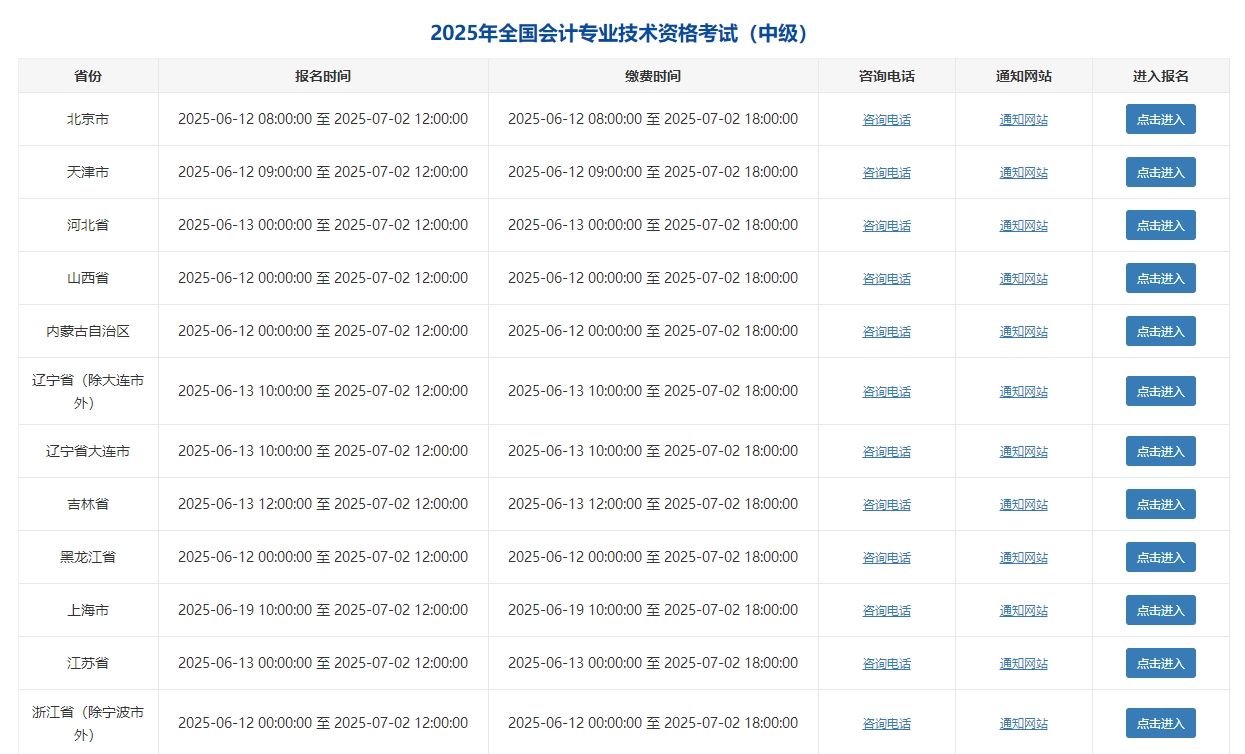Open 咨询电话 link for 辽宁省大连市
This screenshot has width=1245, height=754.
pyautogui.click(x=886, y=451)
